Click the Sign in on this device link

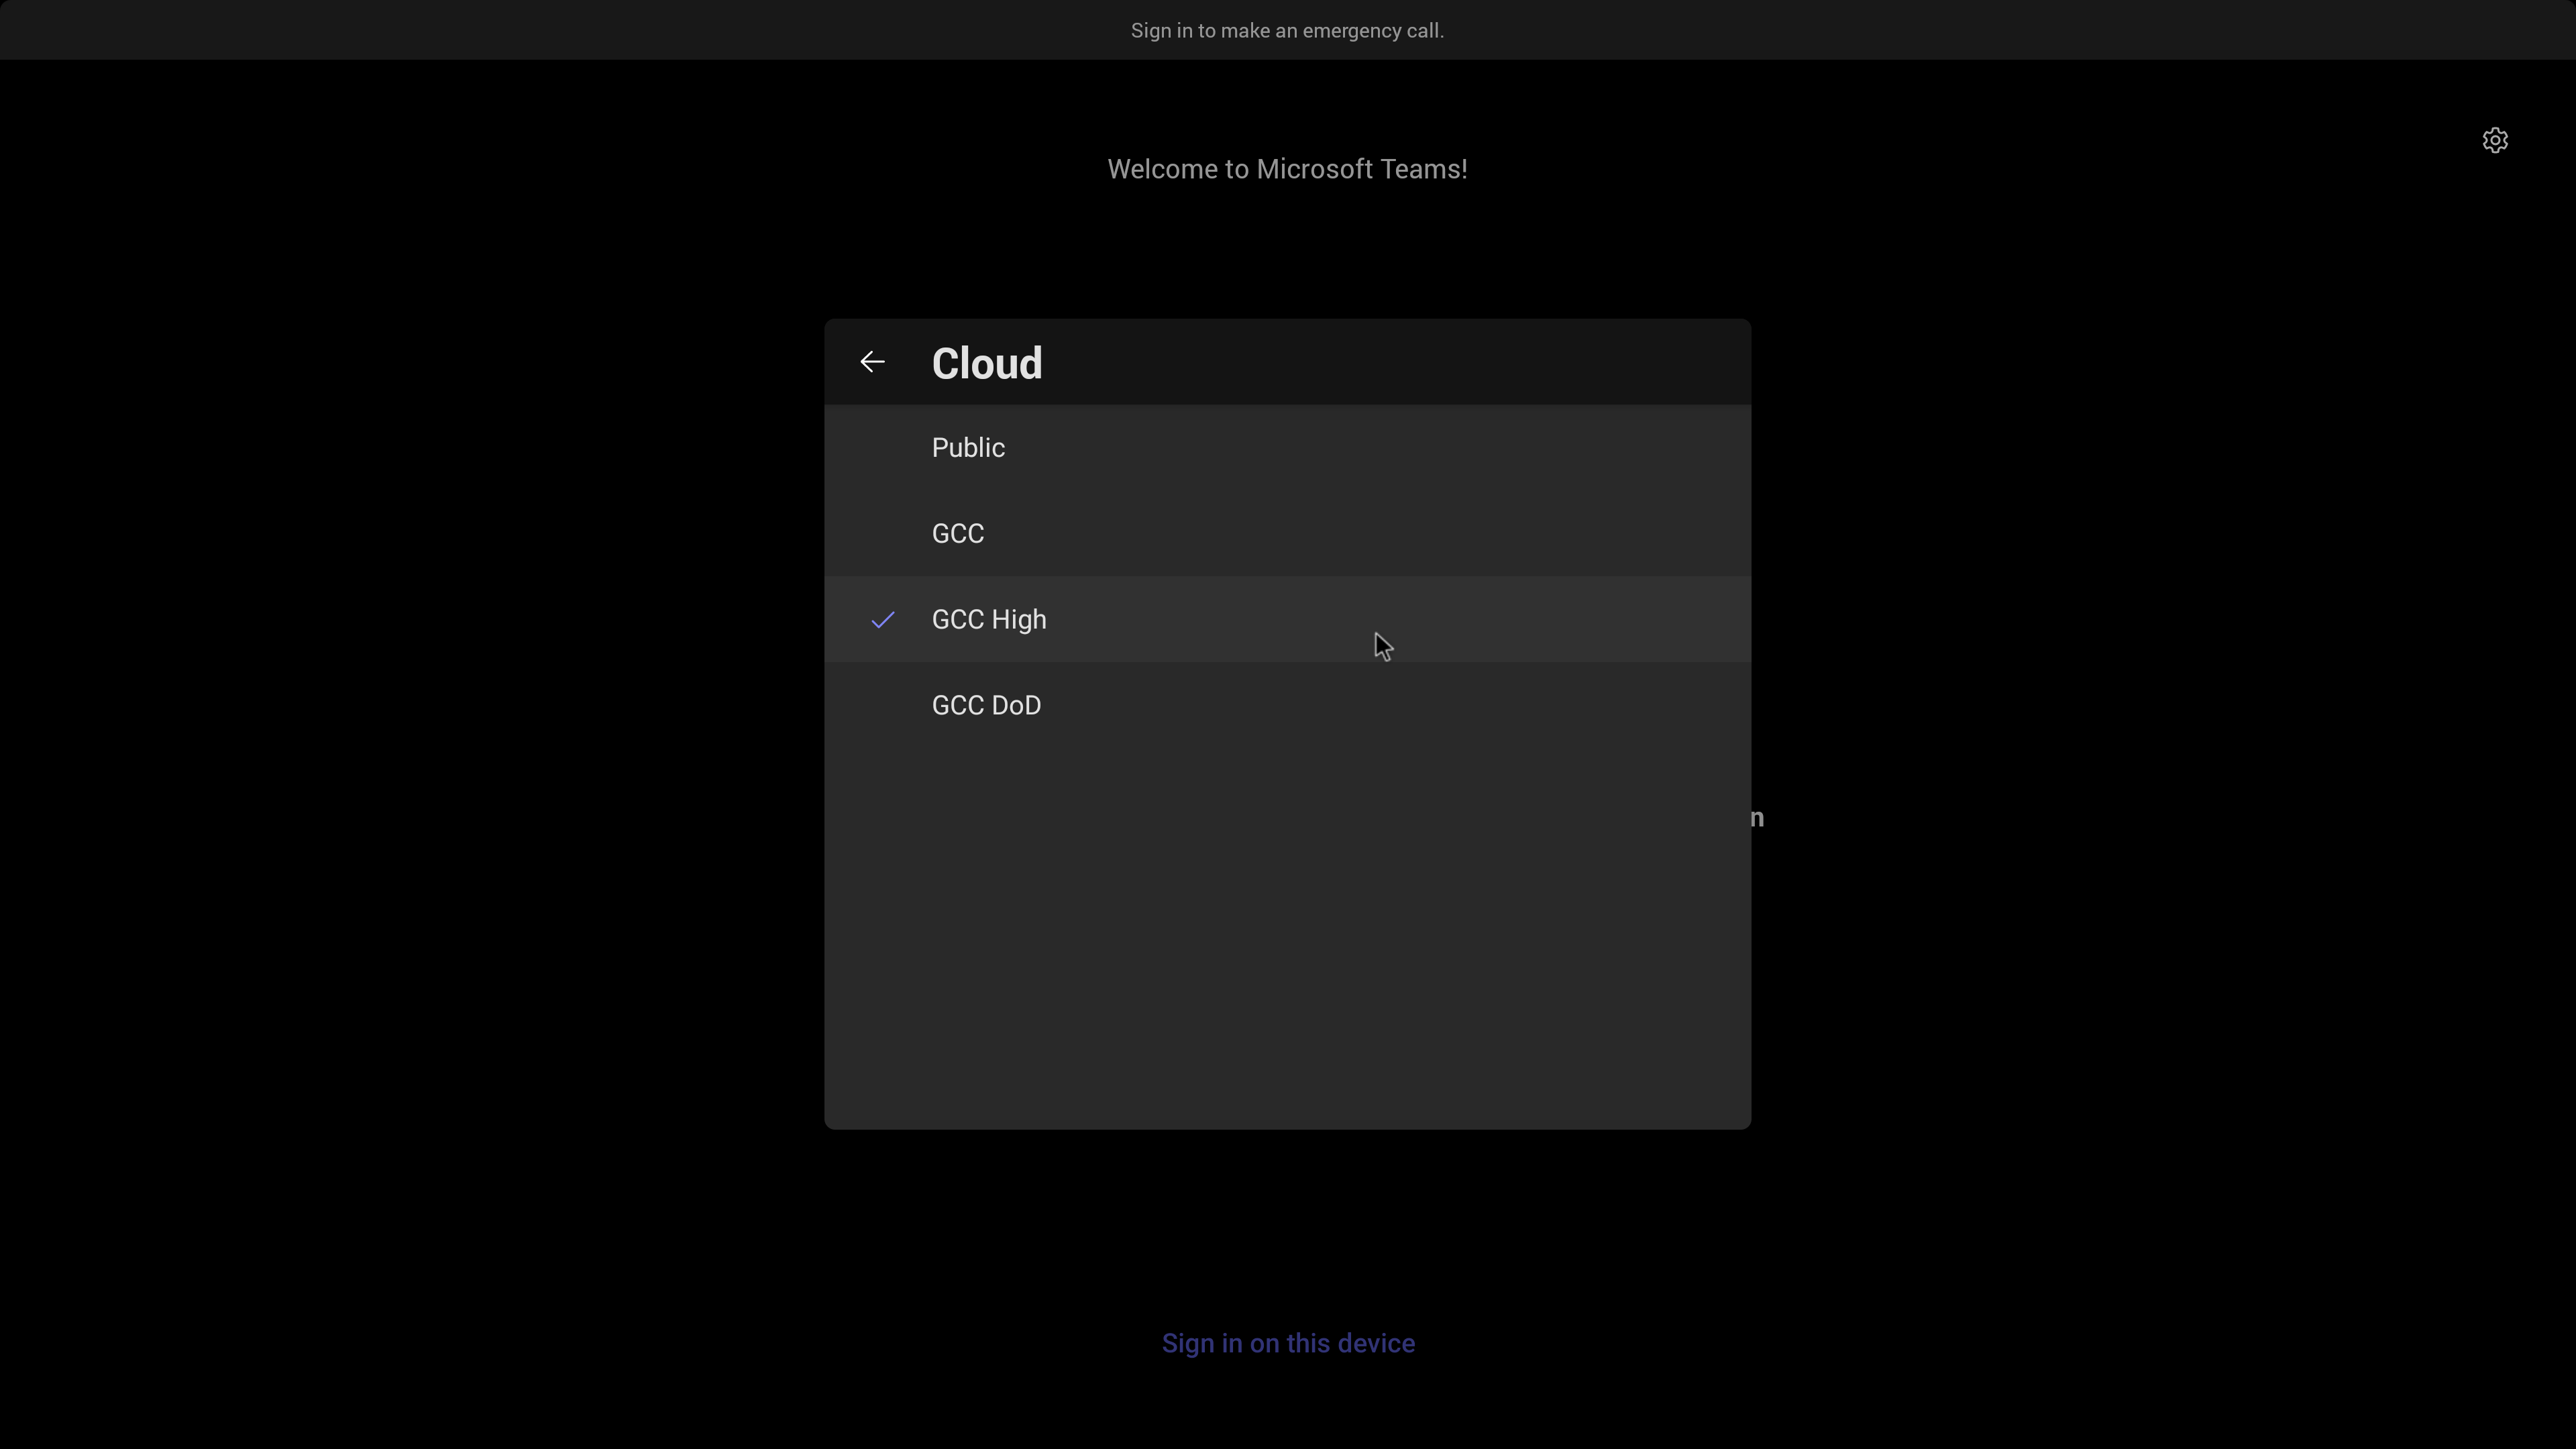[1287, 1343]
